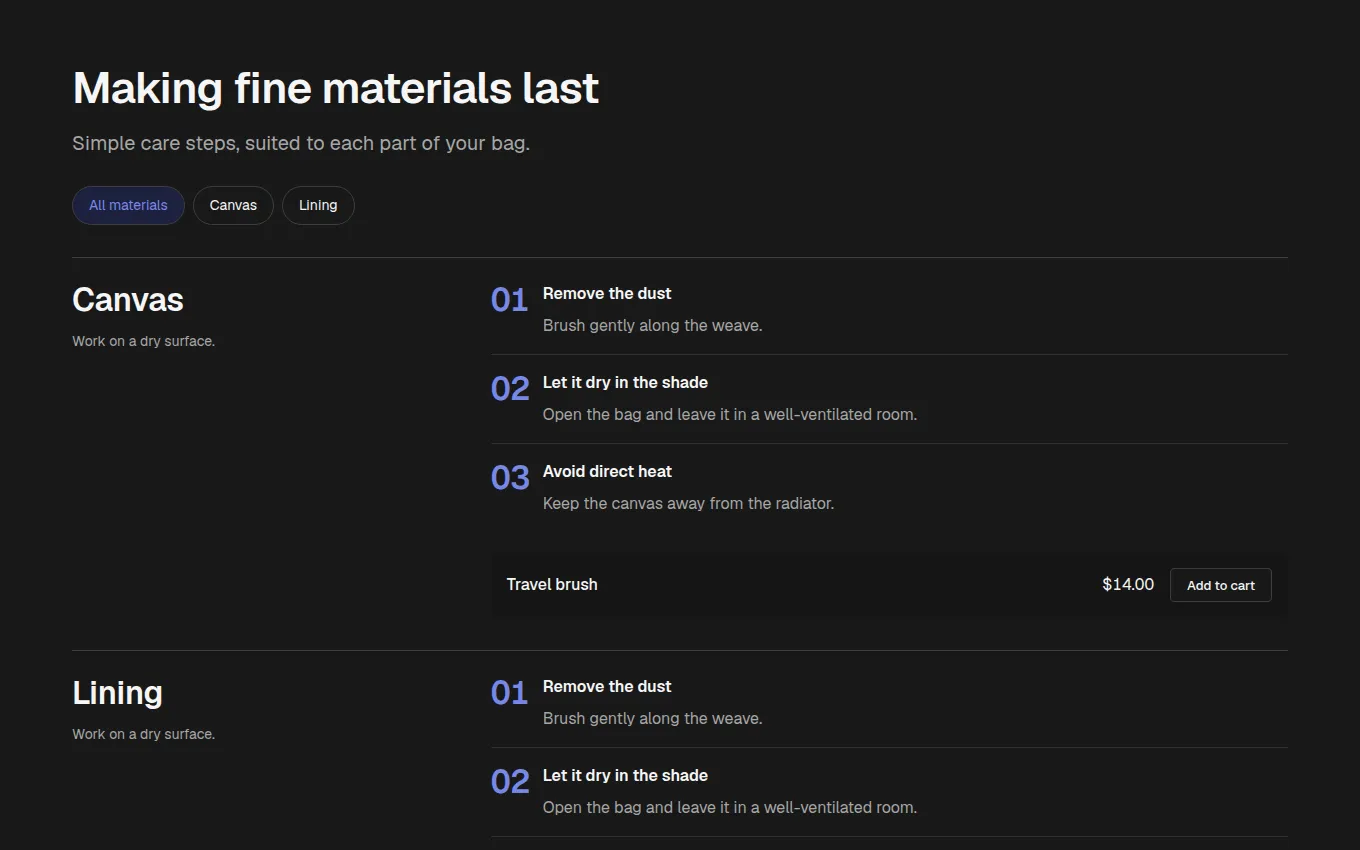
Task: Click Lining 'Brush gently along the weave' description
Action: coord(652,718)
